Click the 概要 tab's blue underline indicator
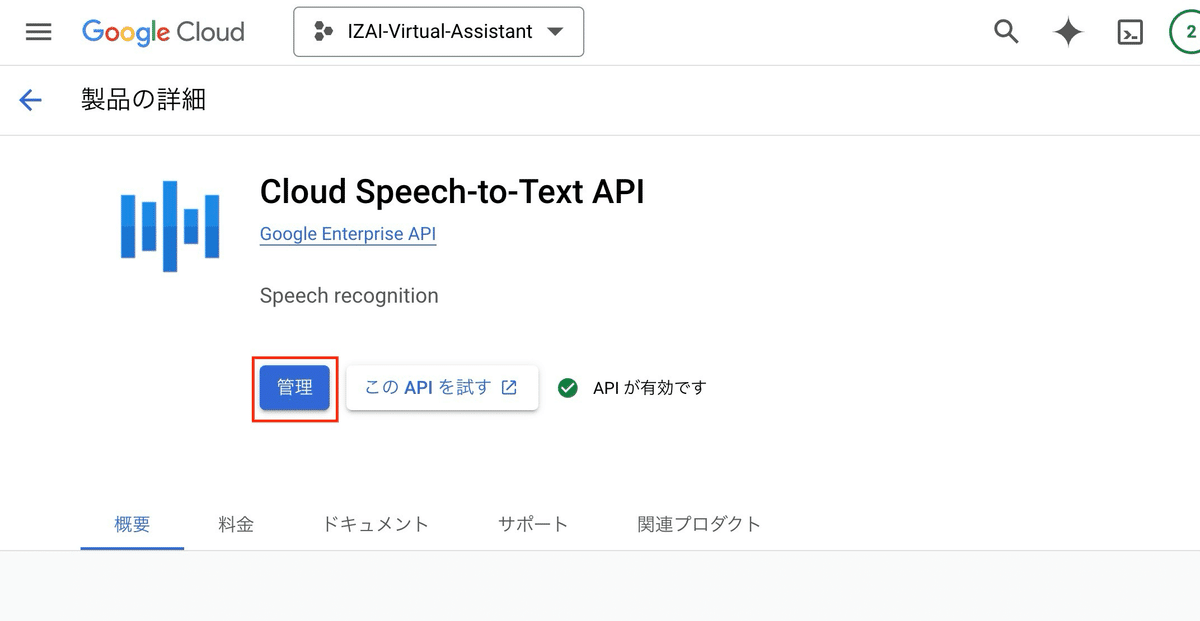Viewport: 1200px width, 621px height. click(x=132, y=546)
